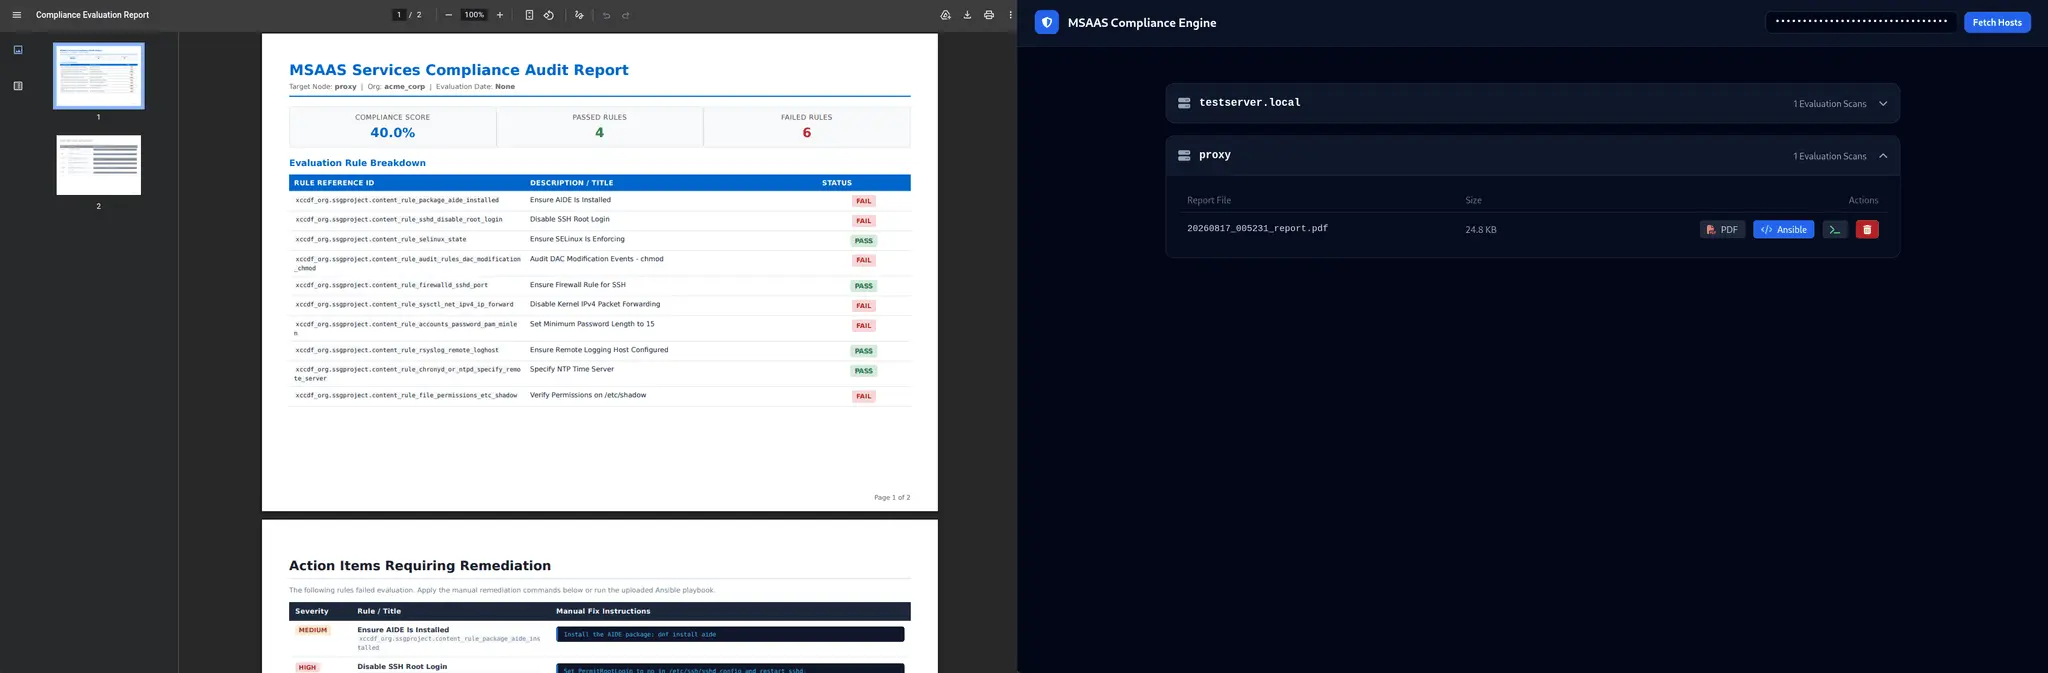Click the 'Compliance Evaluation Report' document title
Viewport: 2048px width, 673px height.
[x=92, y=15]
